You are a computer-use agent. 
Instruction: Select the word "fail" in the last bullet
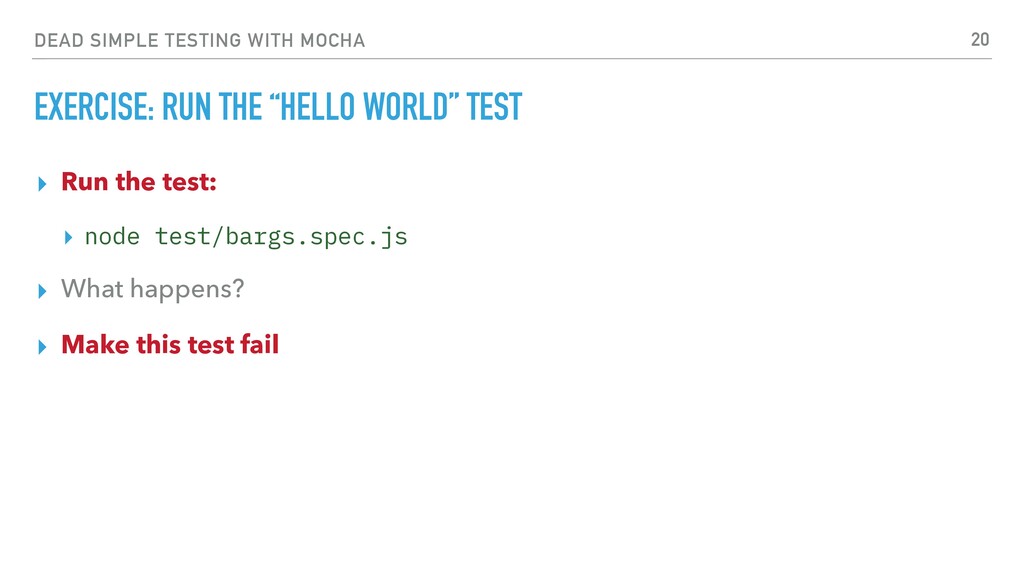pyautogui.click(x=259, y=344)
